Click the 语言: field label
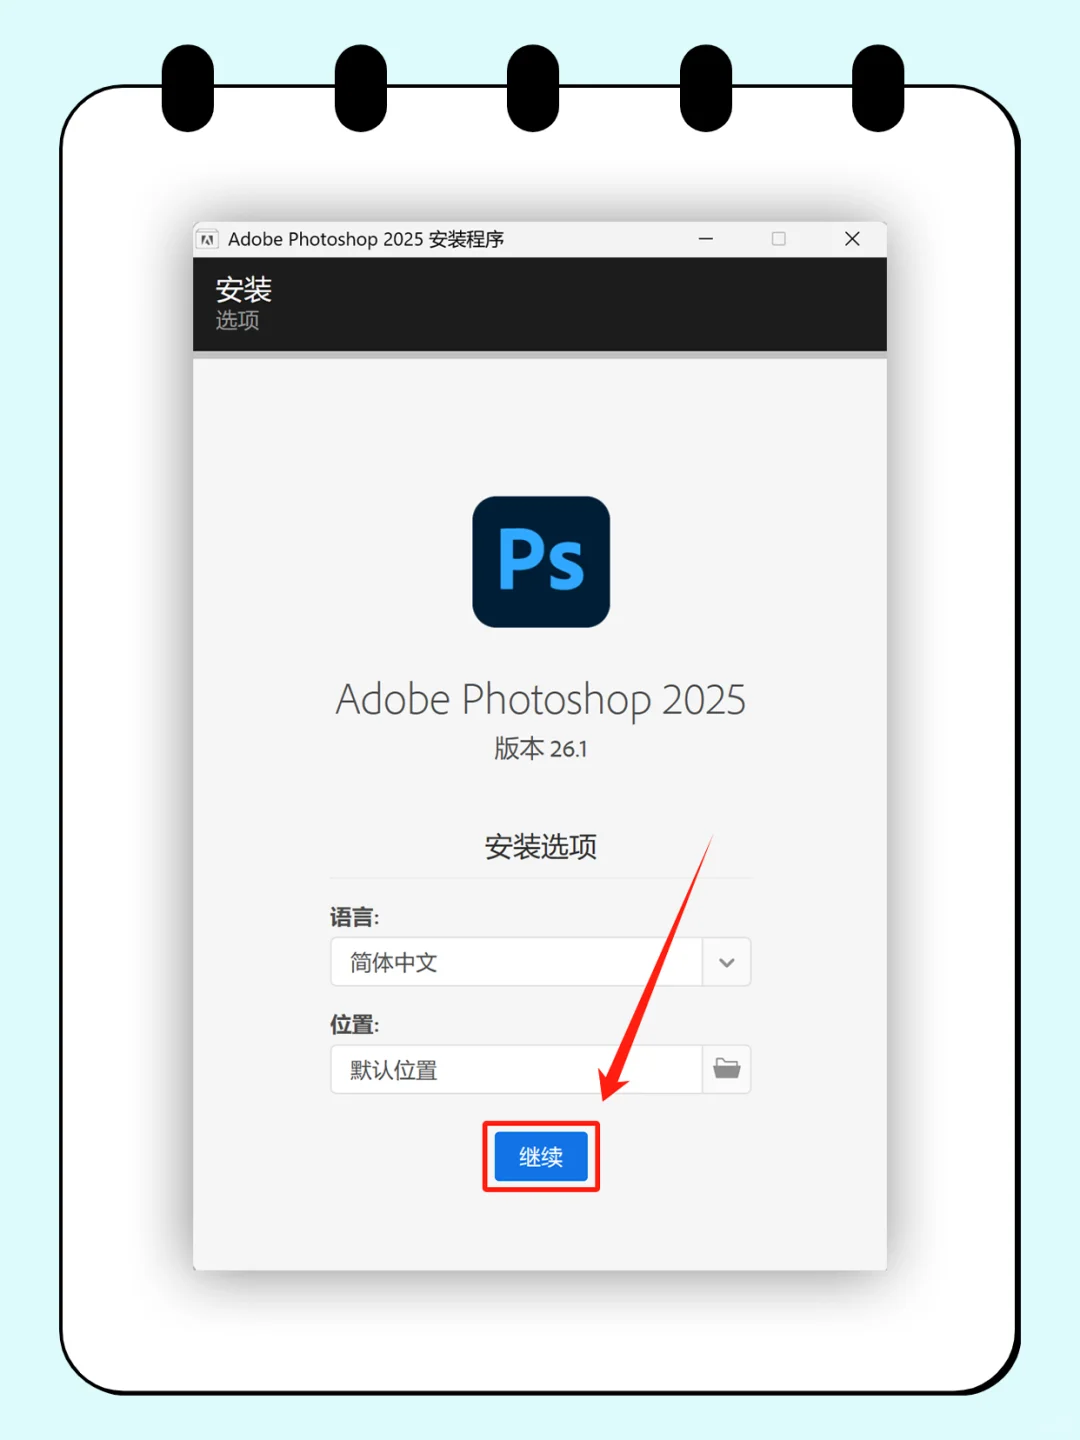 click(x=355, y=917)
